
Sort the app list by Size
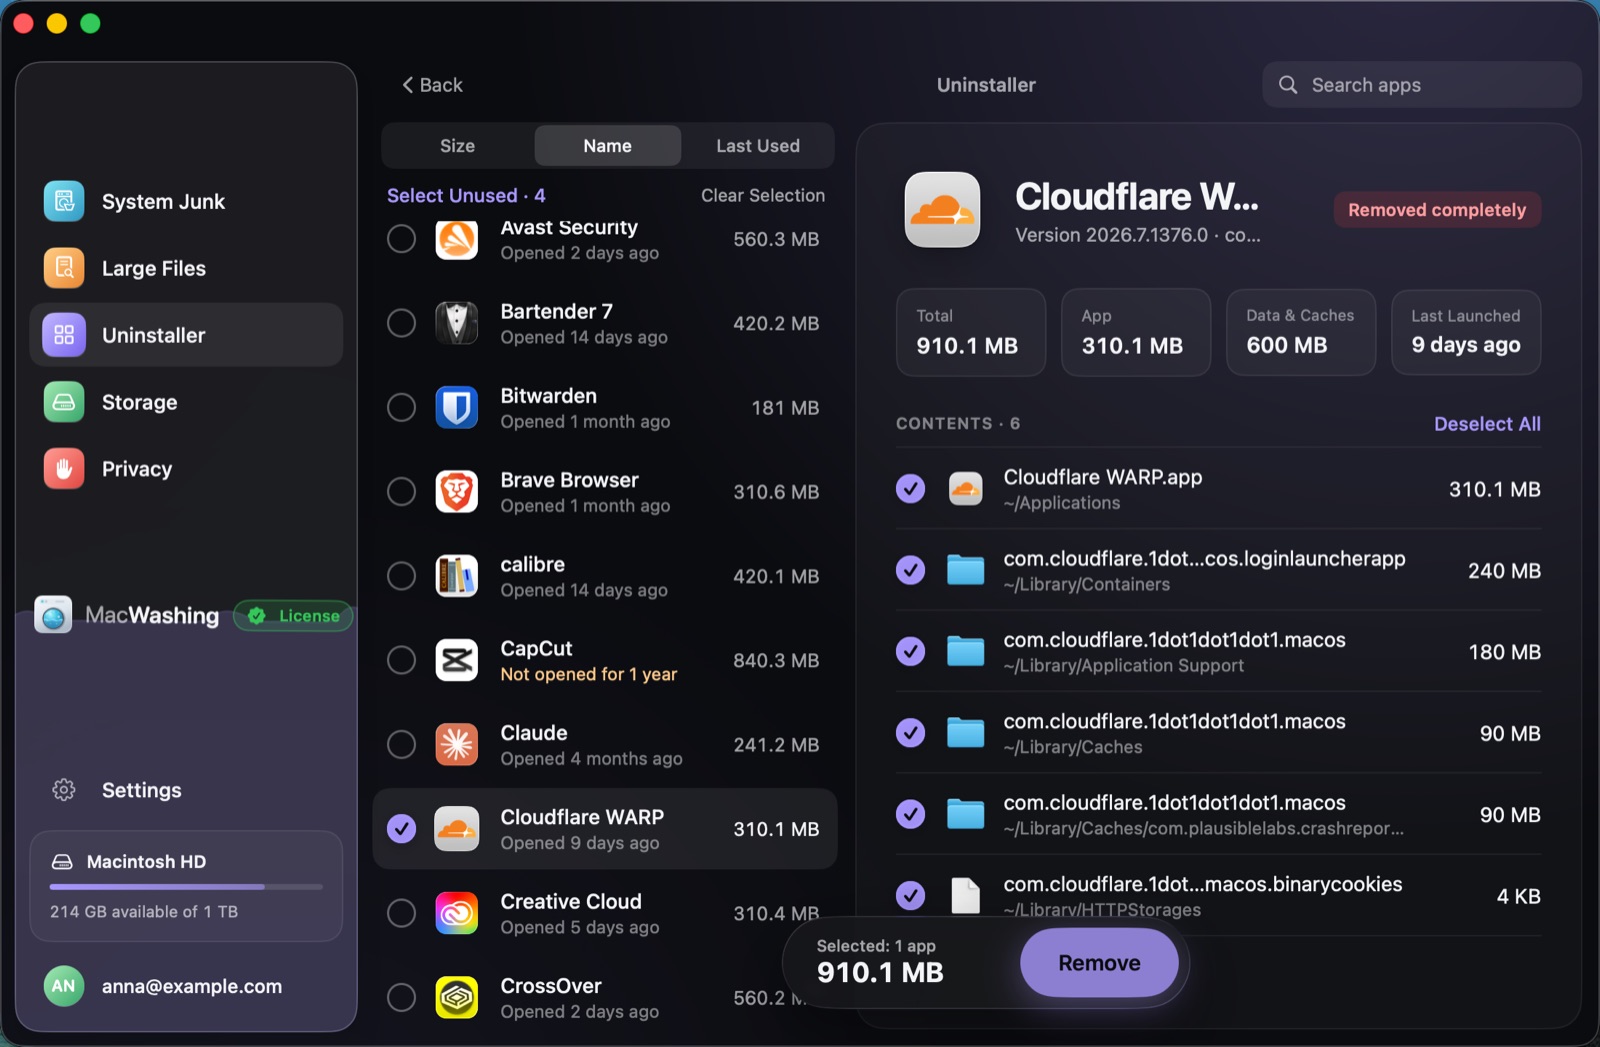(458, 146)
